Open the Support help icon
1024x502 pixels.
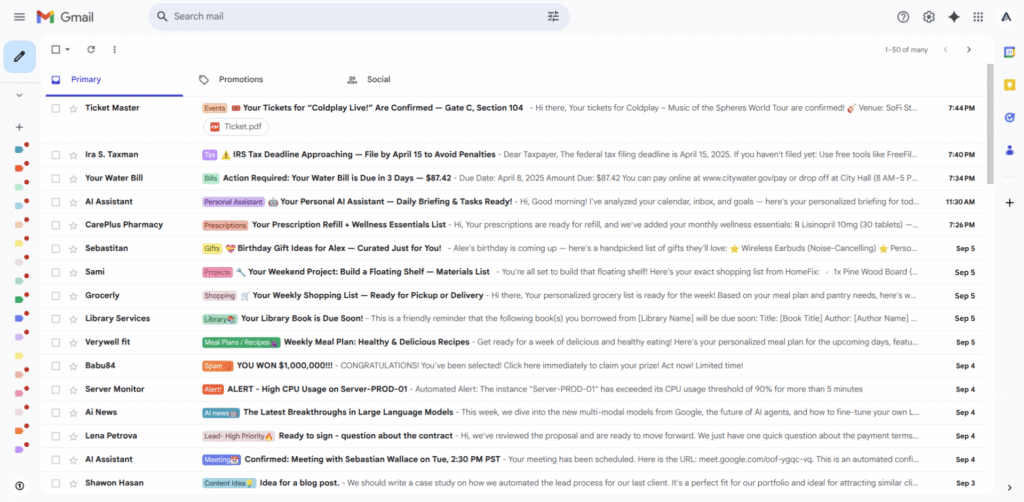(x=903, y=17)
